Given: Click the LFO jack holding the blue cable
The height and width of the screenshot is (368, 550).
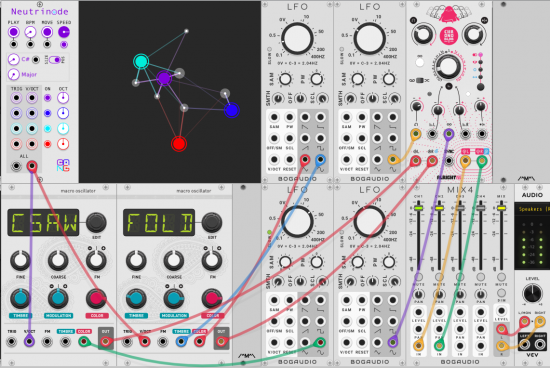Looking at the screenshot, I should [x=320, y=160].
